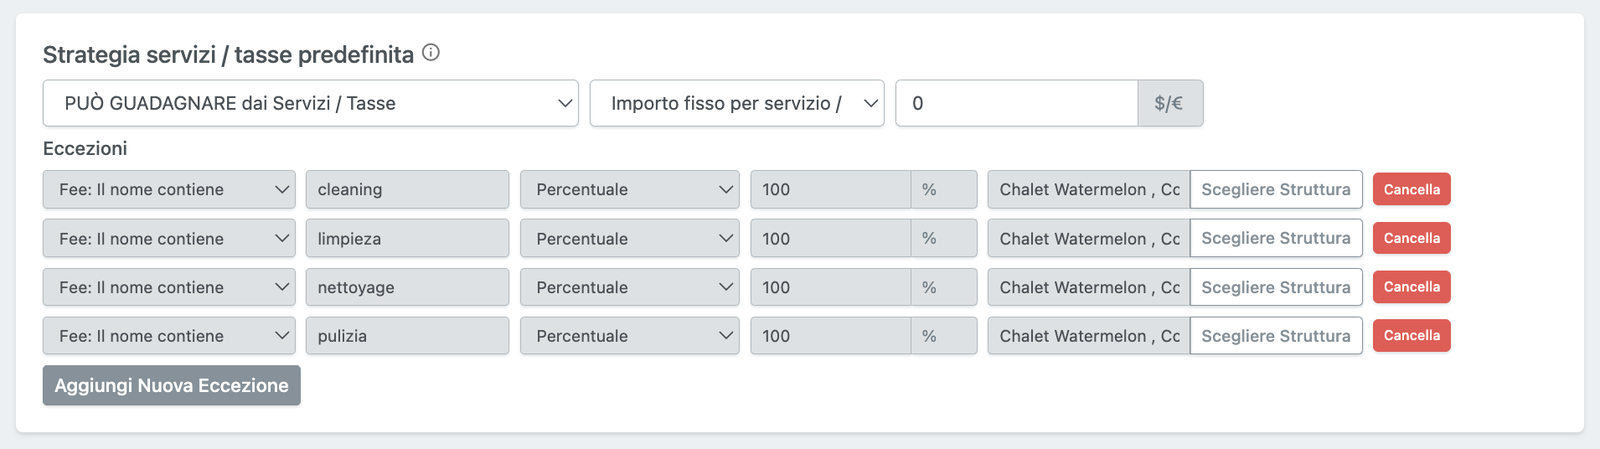
Task: Click the limpieza keyword text field
Action: pos(407,238)
